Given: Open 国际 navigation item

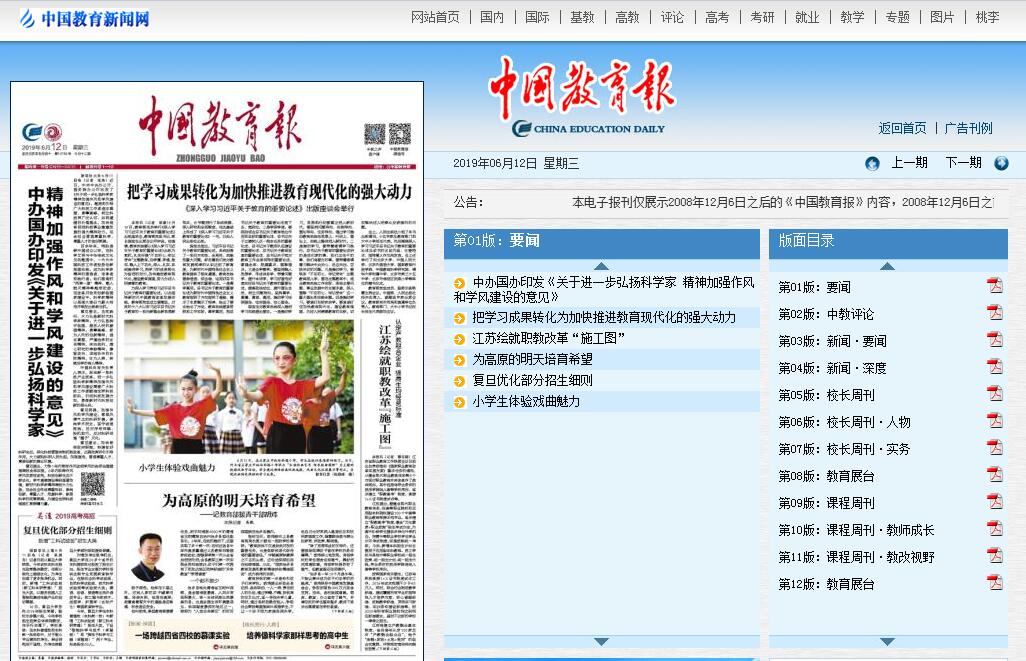Looking at the screenshot, I should coord(537,17).
